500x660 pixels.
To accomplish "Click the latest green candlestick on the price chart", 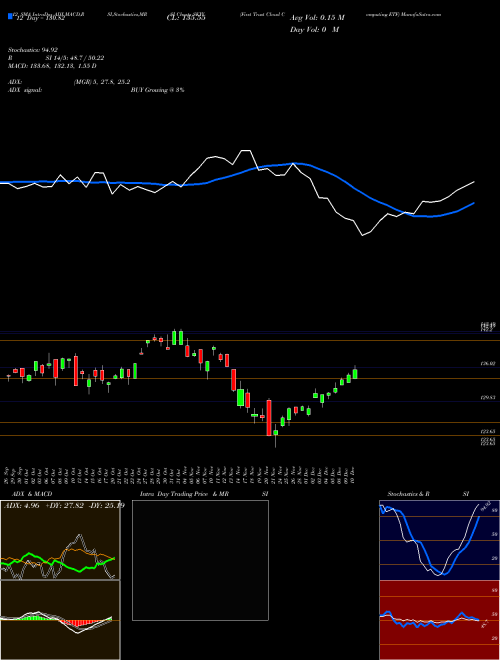I will pos(355,374).
